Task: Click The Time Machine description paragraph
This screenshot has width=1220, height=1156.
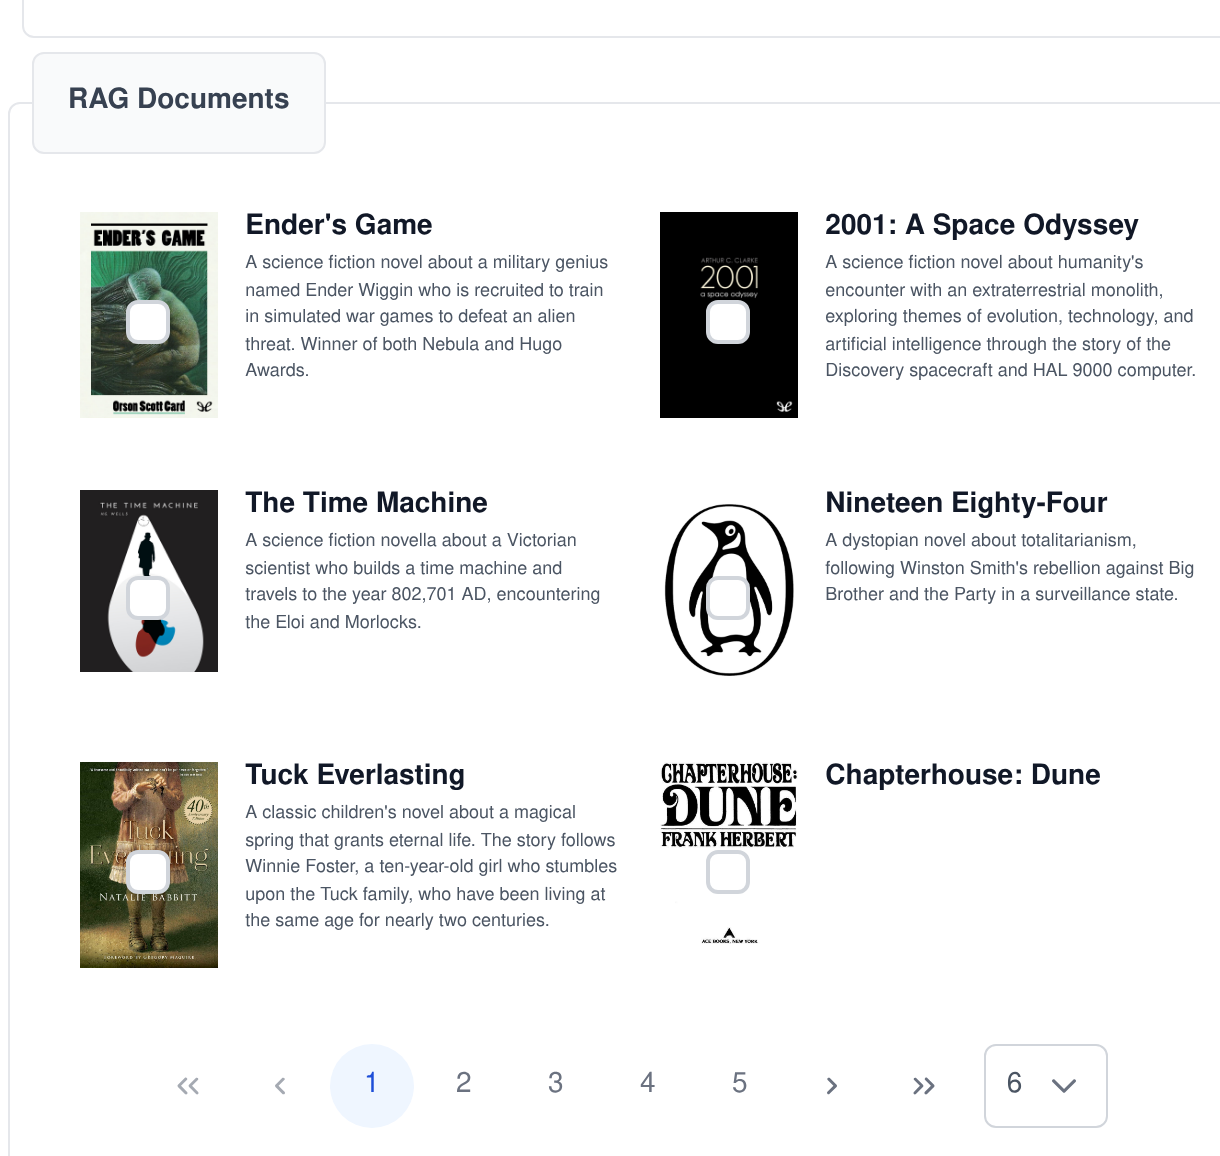Action: (423, 581)
